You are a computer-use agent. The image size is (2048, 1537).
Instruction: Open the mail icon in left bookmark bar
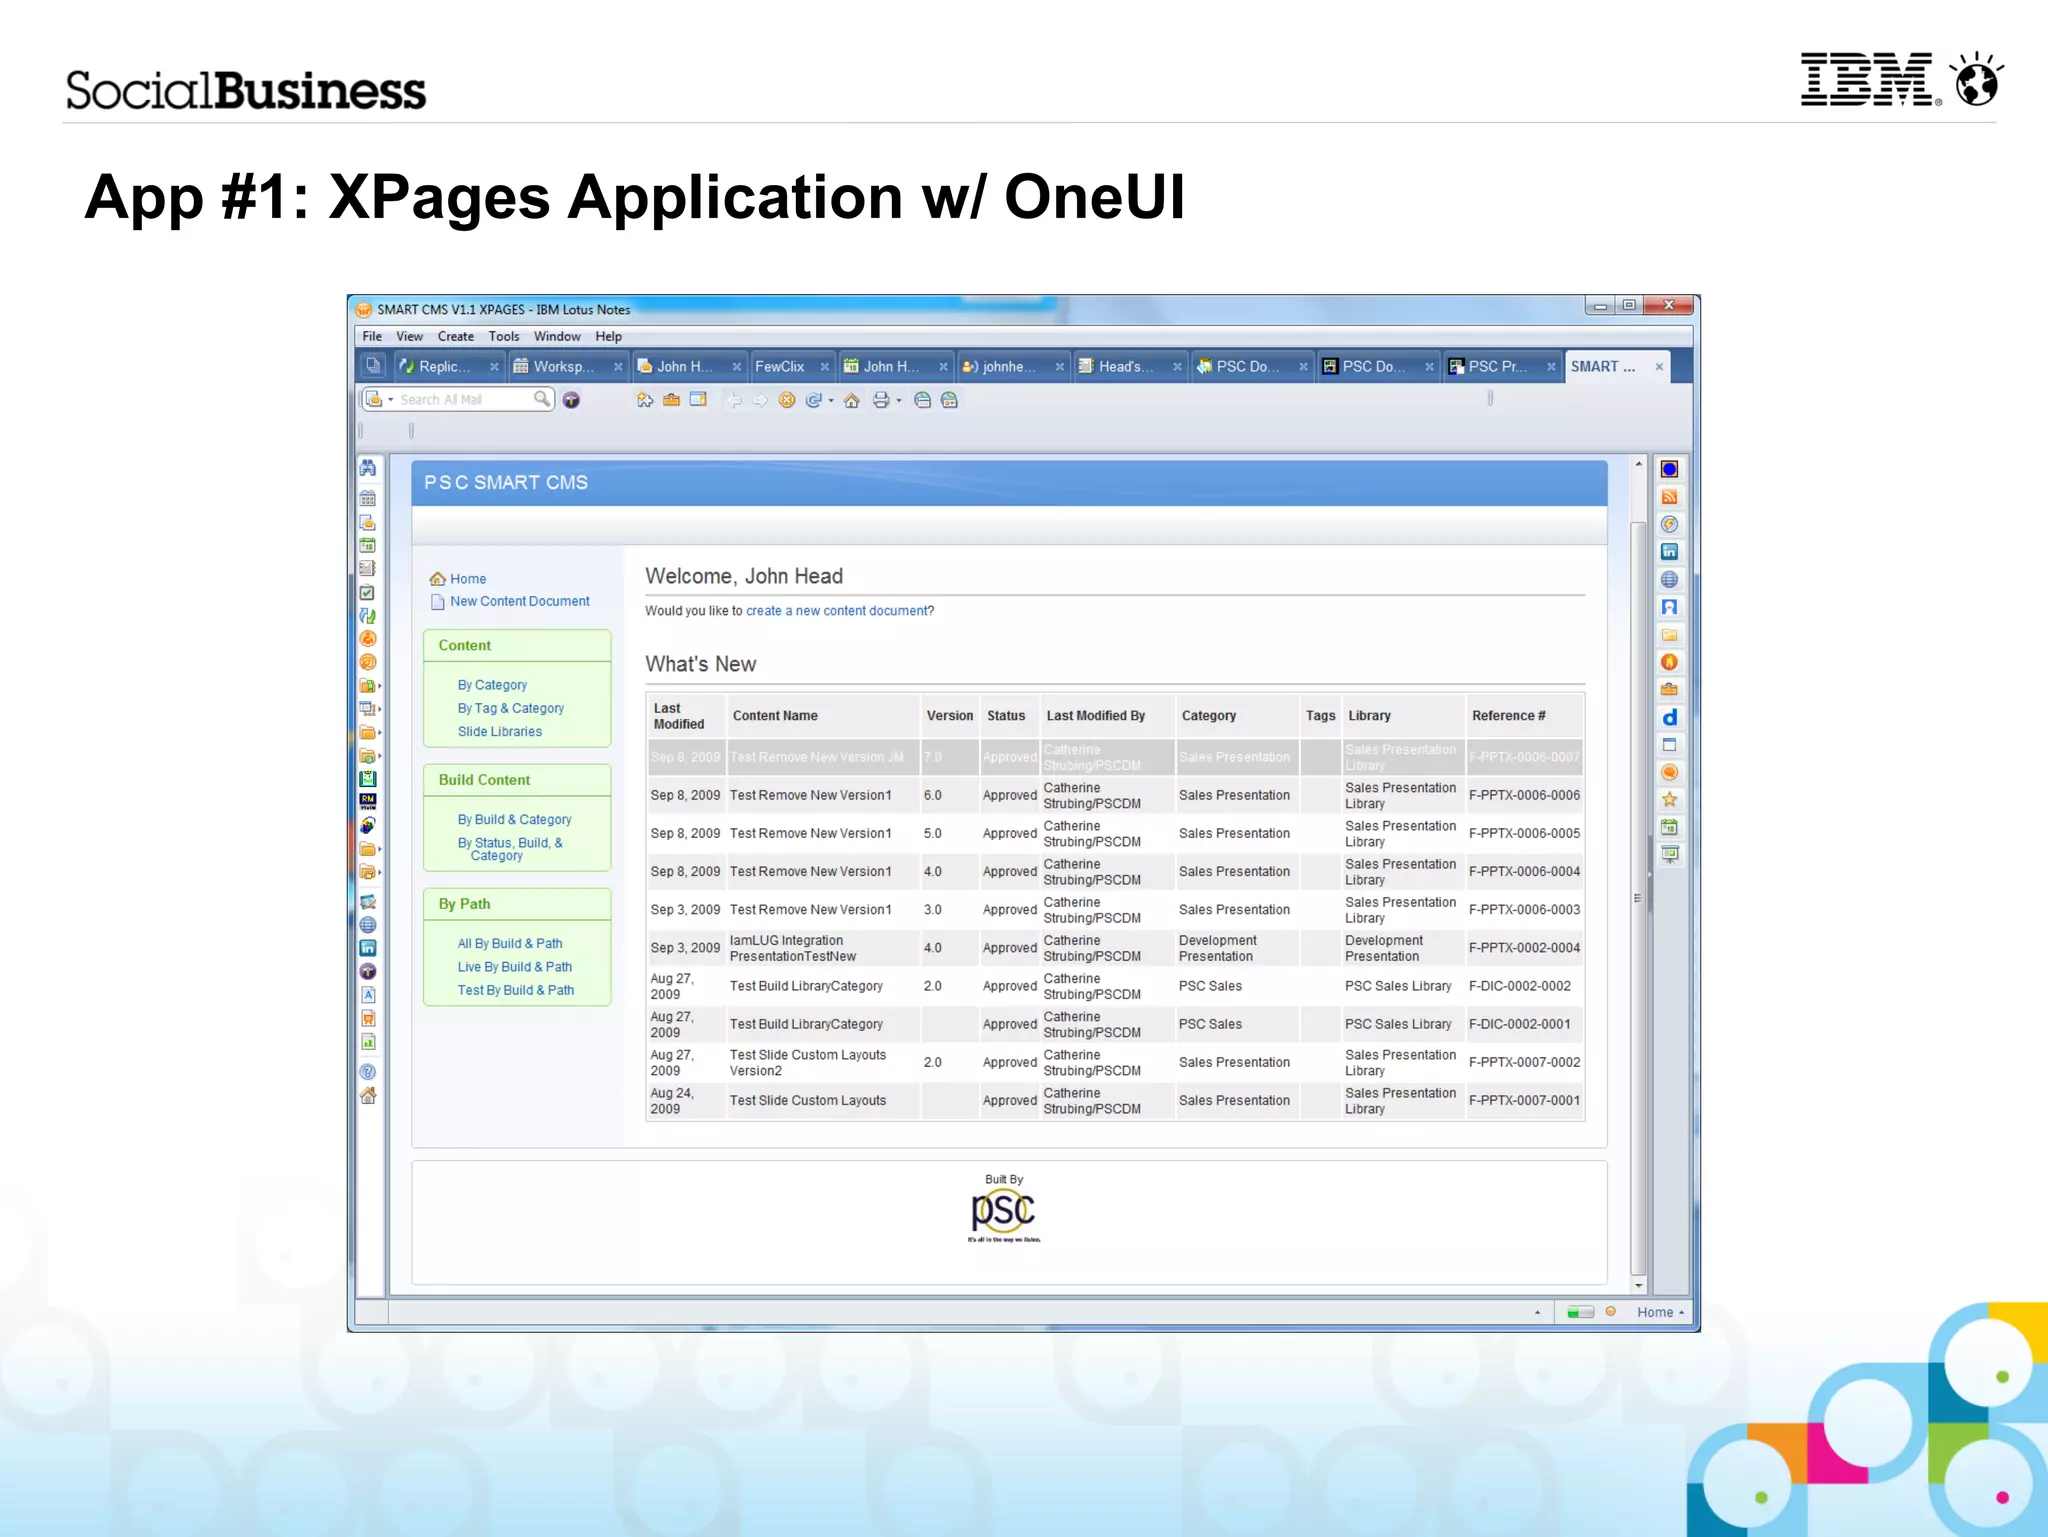click(368, 522)
